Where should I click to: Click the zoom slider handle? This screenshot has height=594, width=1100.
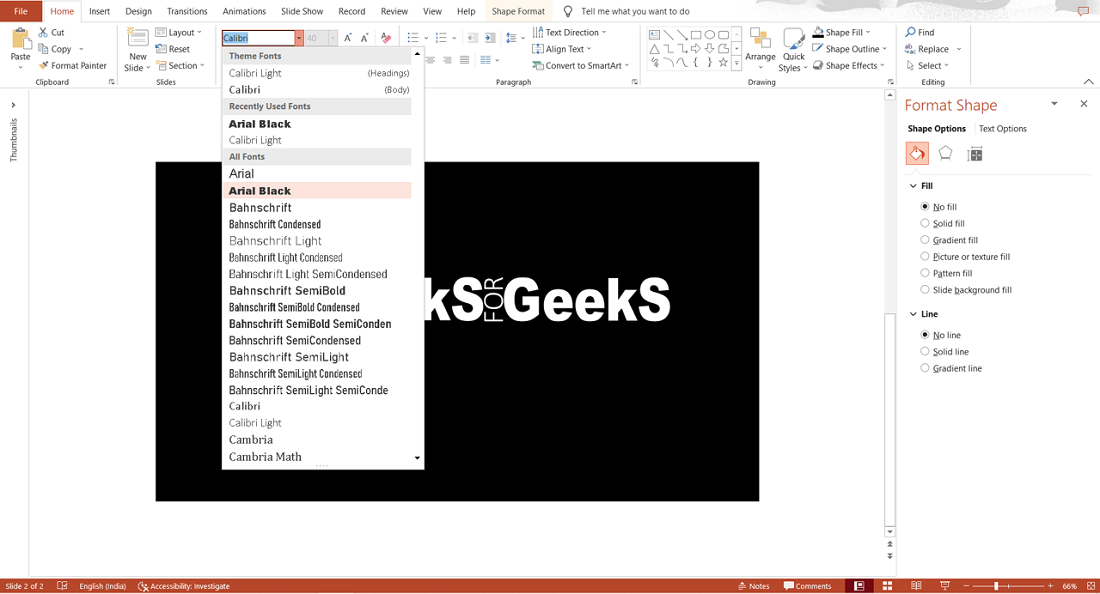(995, 586)
